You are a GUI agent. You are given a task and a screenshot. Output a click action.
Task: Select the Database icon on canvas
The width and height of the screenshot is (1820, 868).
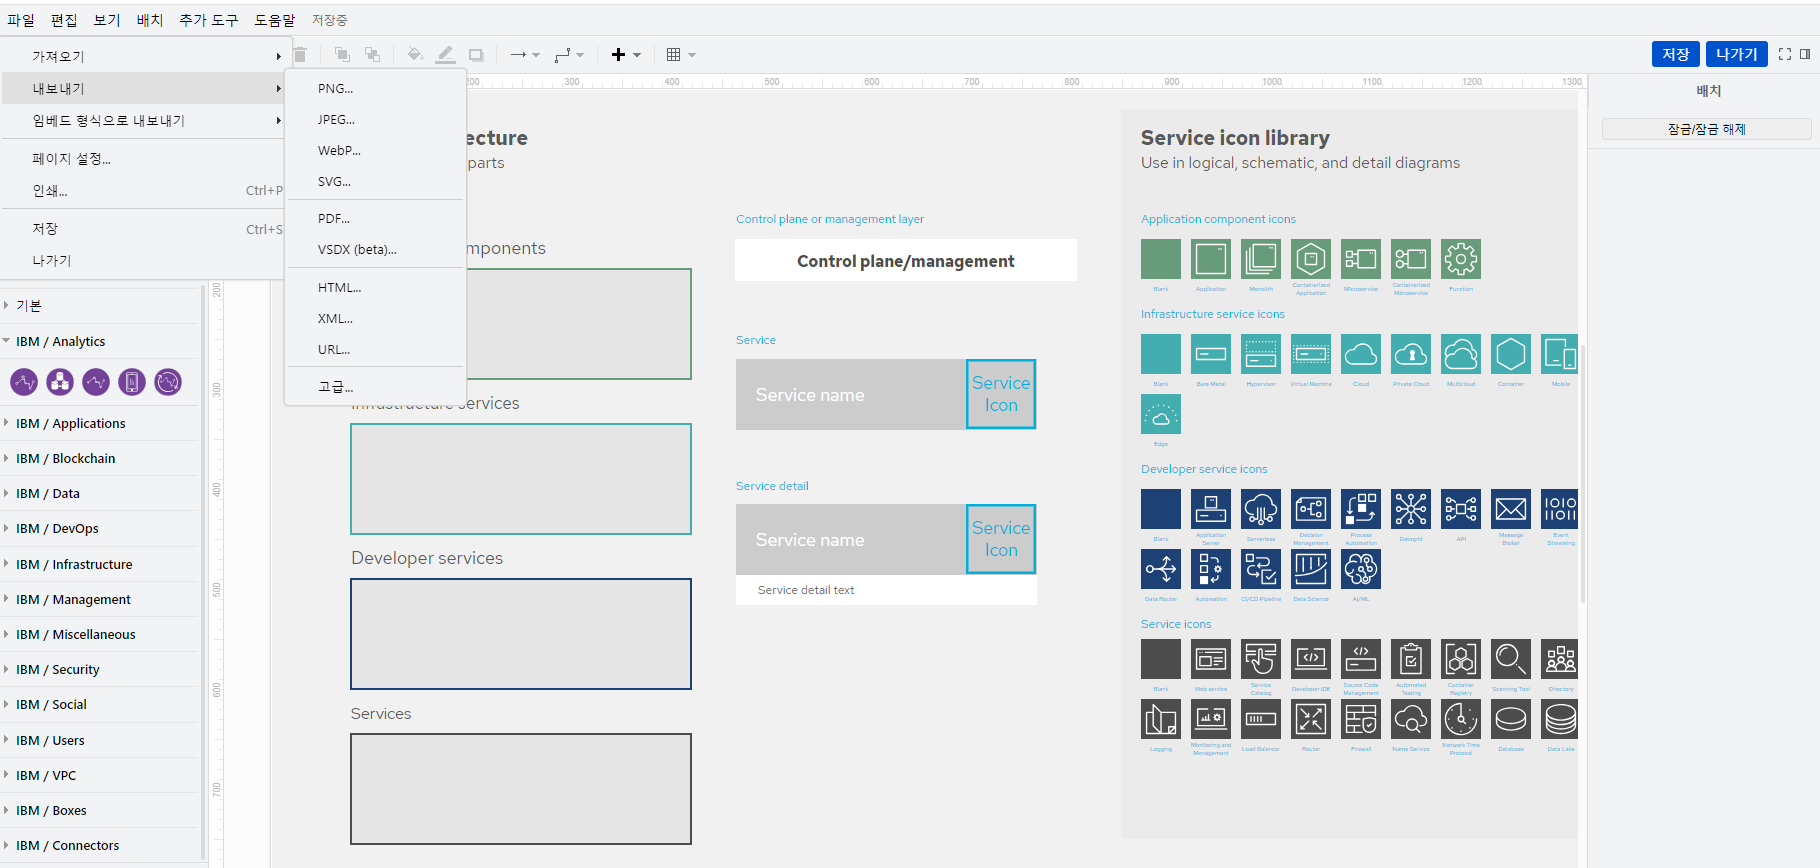click(1511, 719)
